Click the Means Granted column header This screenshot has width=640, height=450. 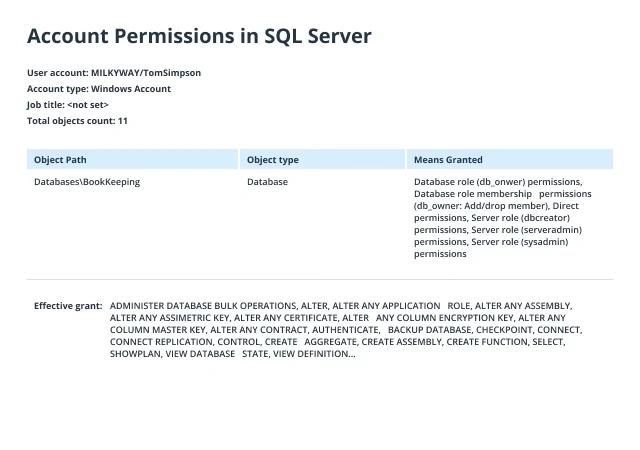coord(510,159)
